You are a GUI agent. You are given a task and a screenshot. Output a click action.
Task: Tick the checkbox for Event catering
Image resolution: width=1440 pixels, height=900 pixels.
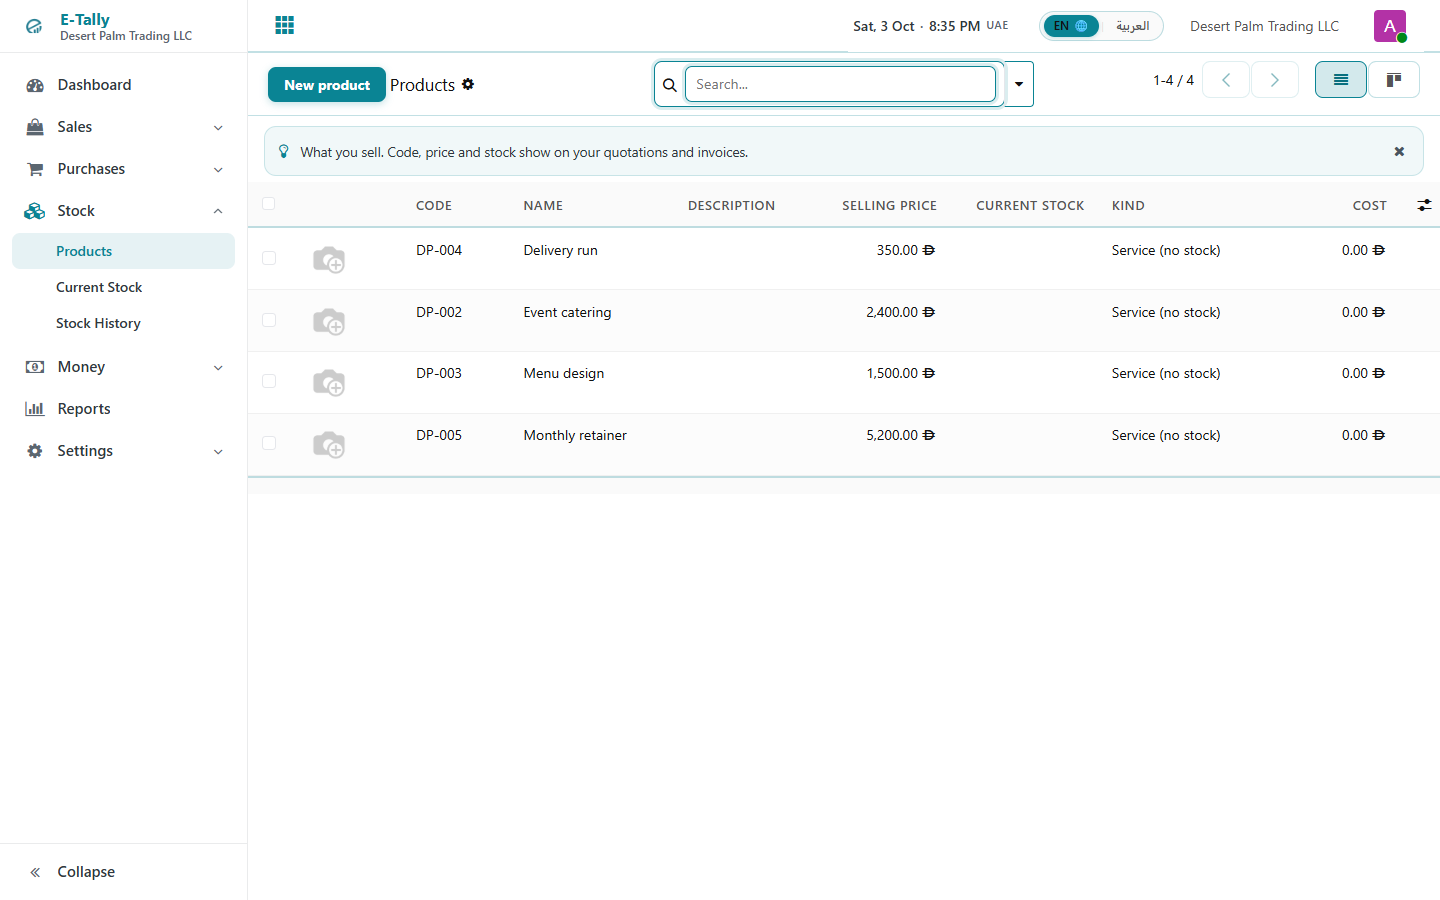[x=269, y=320]
